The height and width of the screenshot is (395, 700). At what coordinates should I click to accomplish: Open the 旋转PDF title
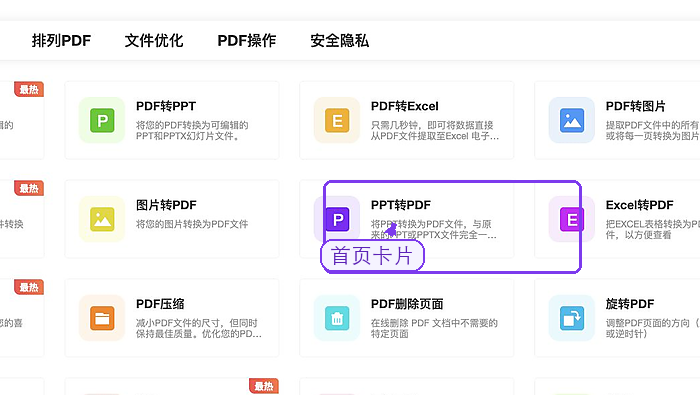[630, 304]
